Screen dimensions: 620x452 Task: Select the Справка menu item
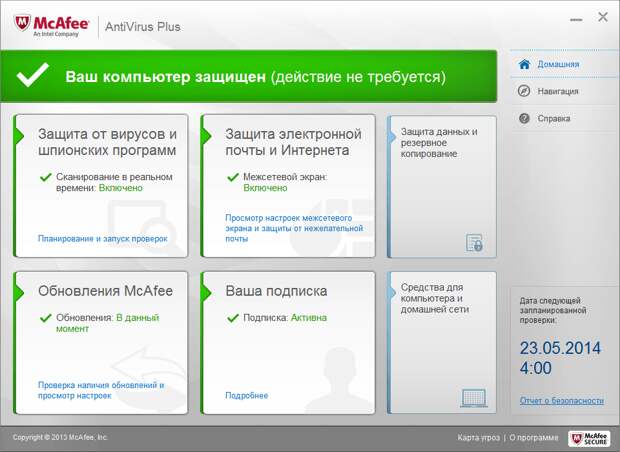click(x=563, y=118)
